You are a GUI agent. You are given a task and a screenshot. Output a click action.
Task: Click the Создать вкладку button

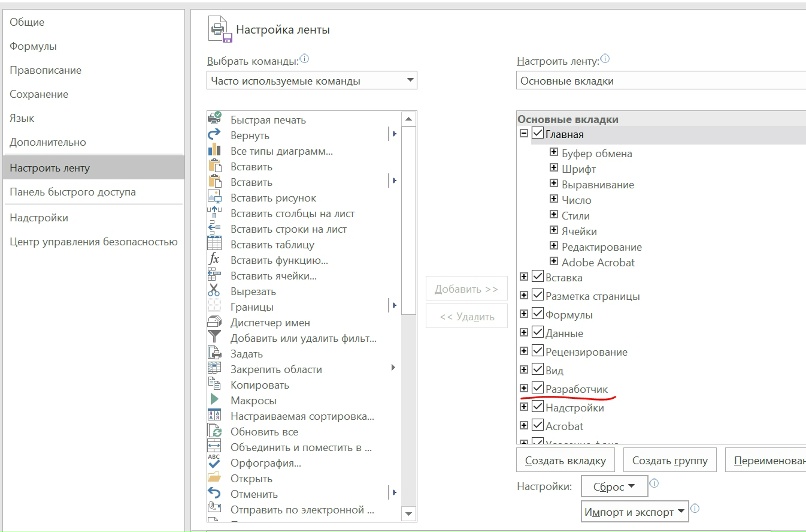(x=565, y=460)
